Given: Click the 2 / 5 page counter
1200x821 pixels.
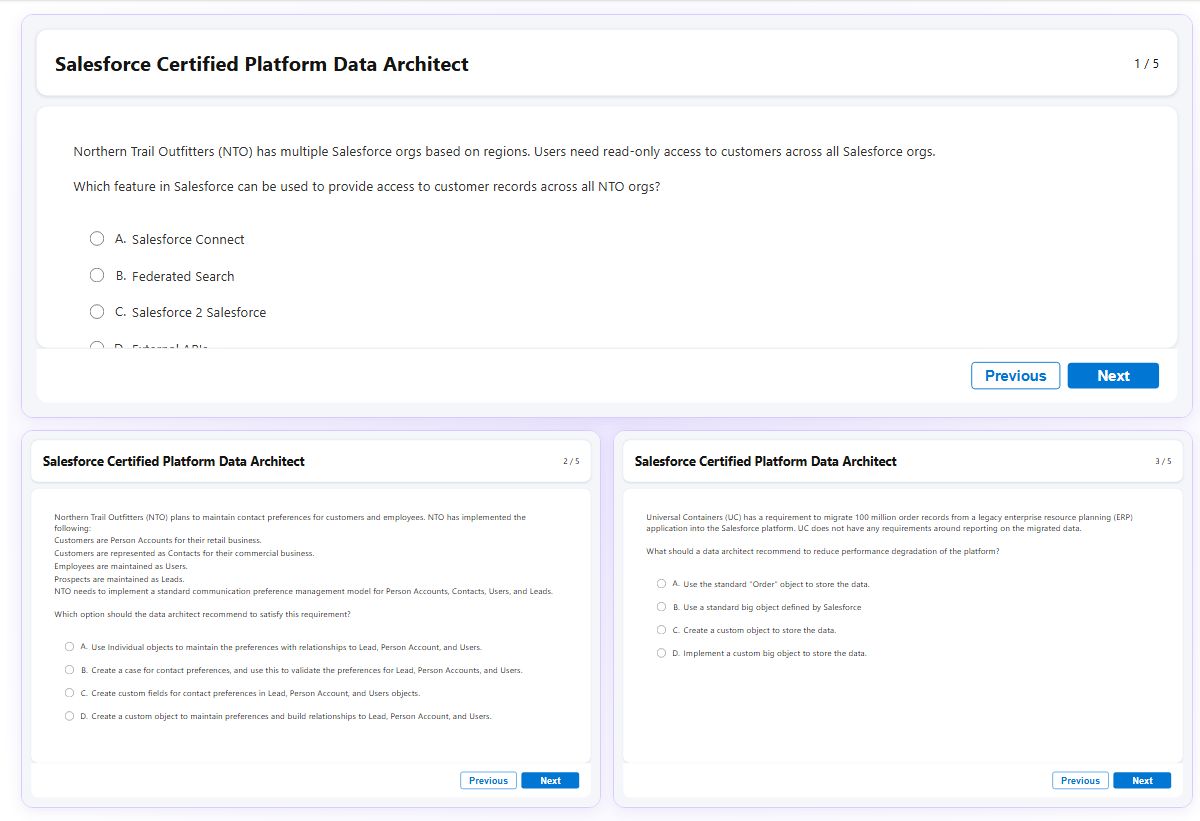Looking at the screenshot, I should 571,461.
